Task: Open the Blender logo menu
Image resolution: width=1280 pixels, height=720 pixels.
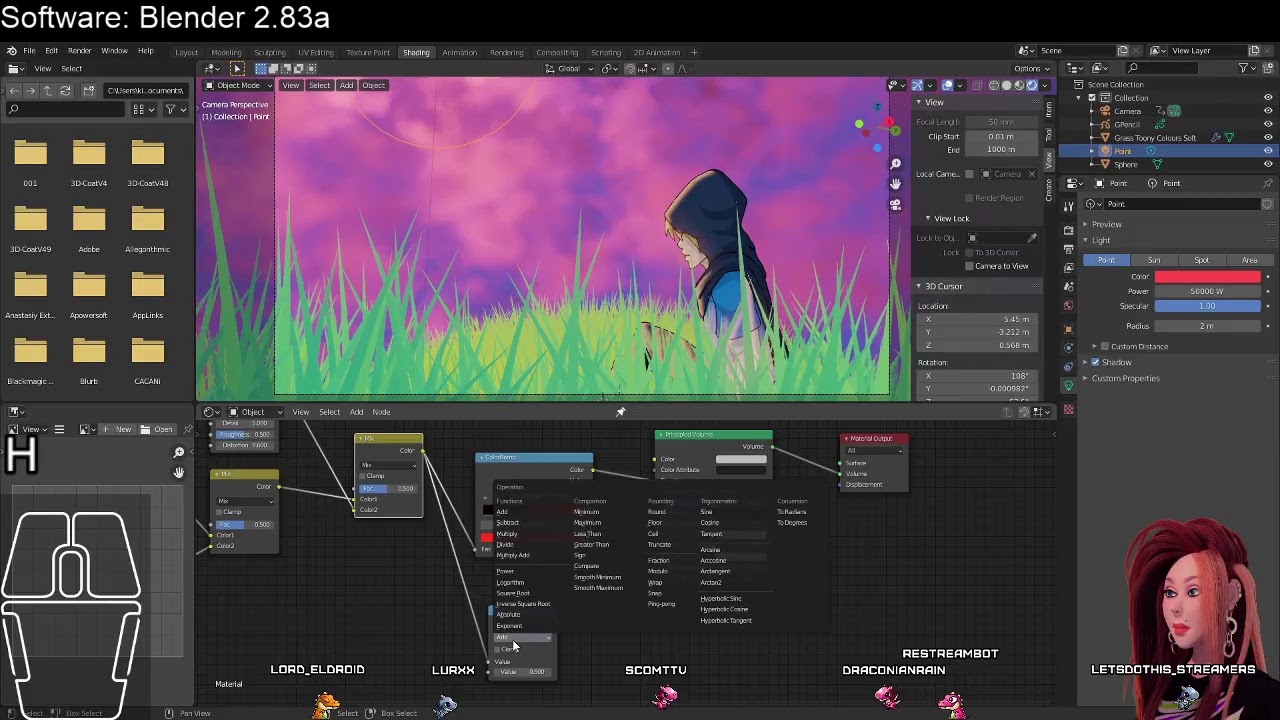Action: (11, 51)
